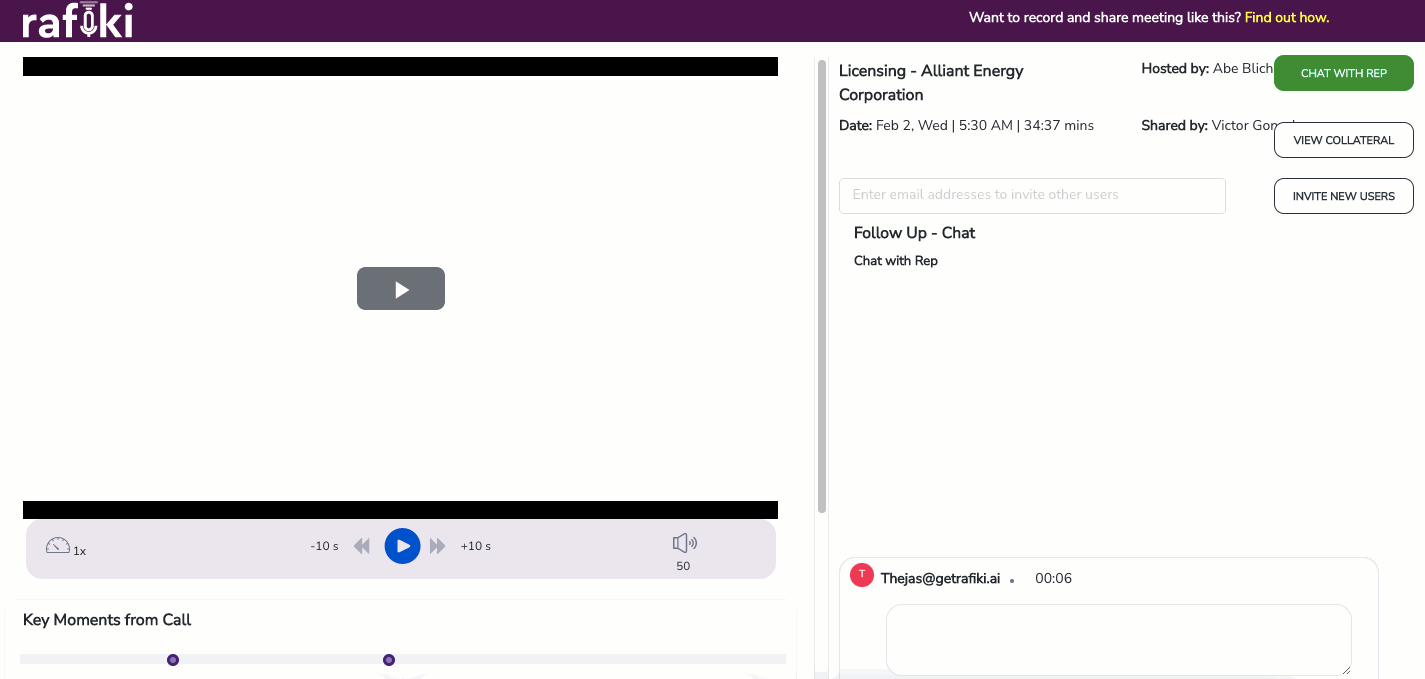The width and height of the screenshot is (1425, 679).
Task: Rewind using the double-left arrow icon
Action: pos(362,546)
